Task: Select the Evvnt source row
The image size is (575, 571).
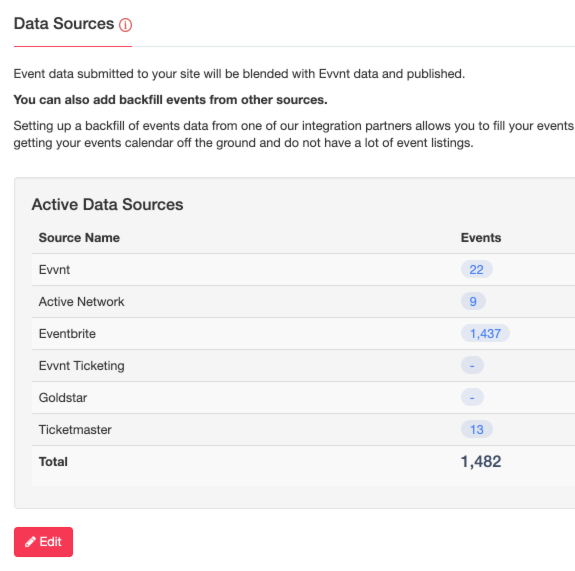Action: [x=303, y=270]
